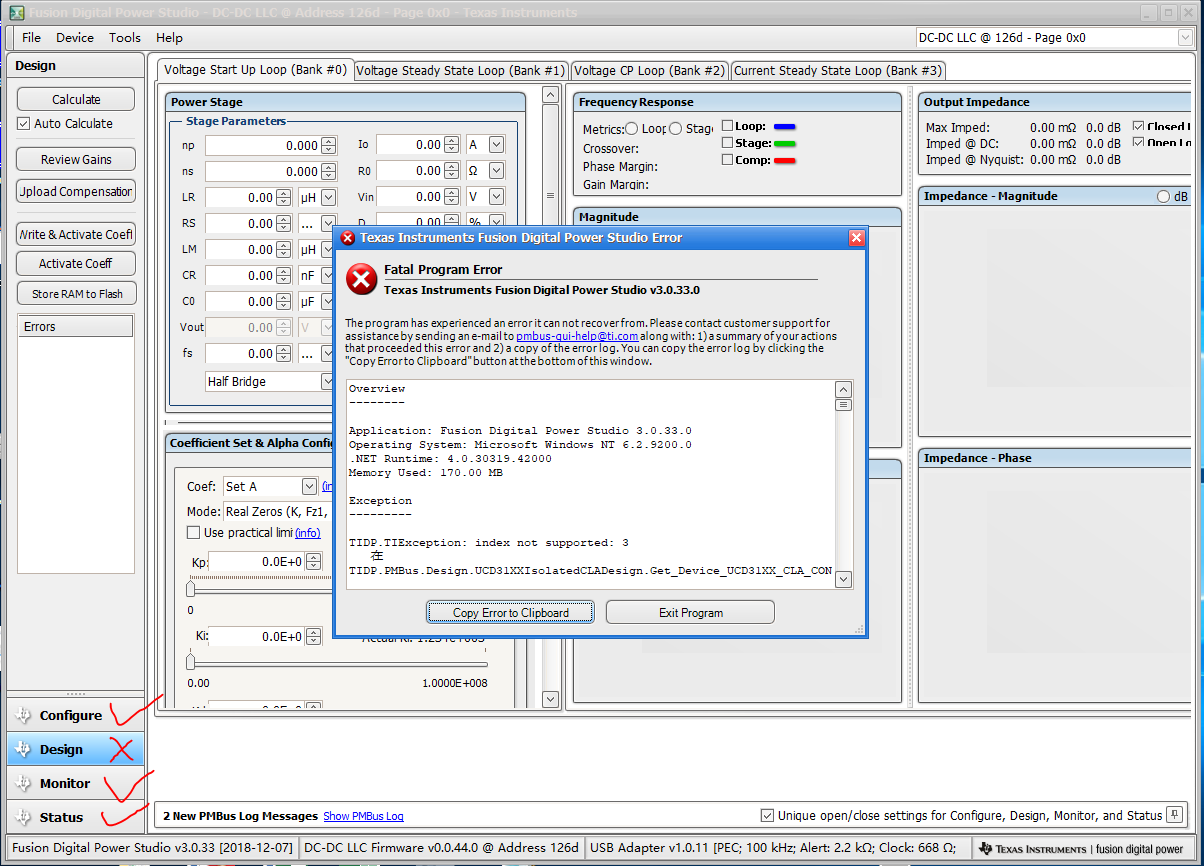Click the Monitor panel TI icon
This screenshot has width=1204, height=866.
24,784
